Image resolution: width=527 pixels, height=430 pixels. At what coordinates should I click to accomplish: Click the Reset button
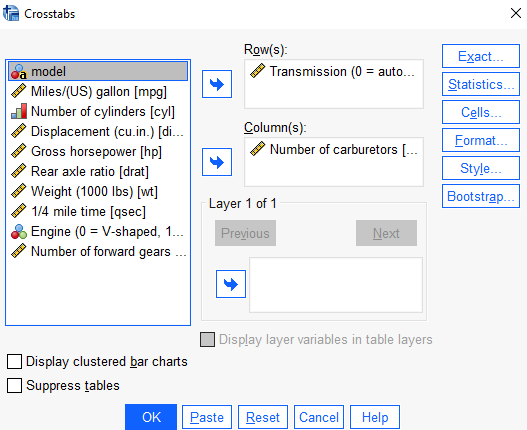point(263,417)
